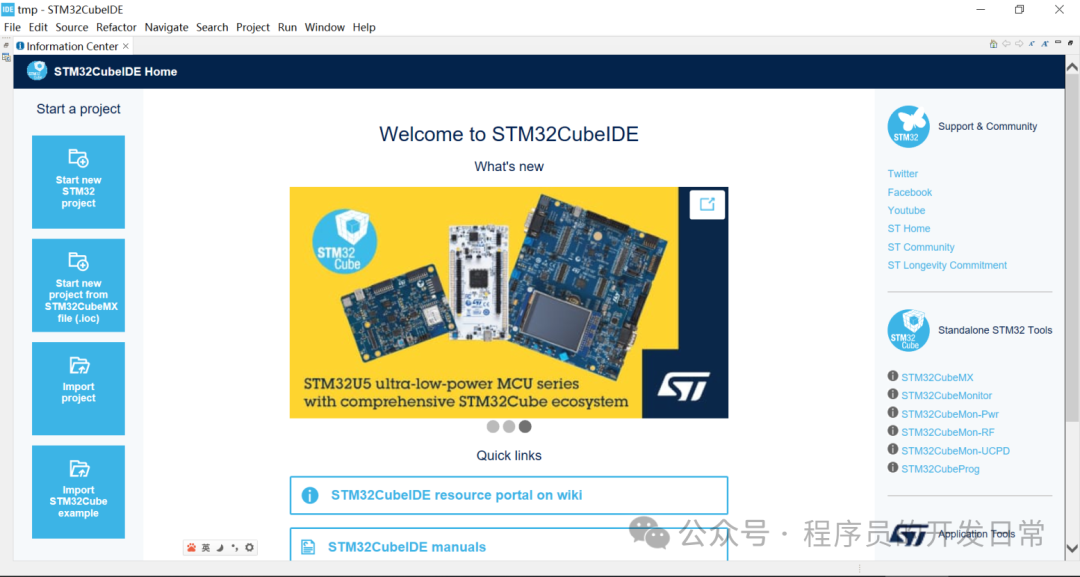Open the STM32CubeMon-Pwr tool link
1080x577 pixels.
tap(950, 414)
